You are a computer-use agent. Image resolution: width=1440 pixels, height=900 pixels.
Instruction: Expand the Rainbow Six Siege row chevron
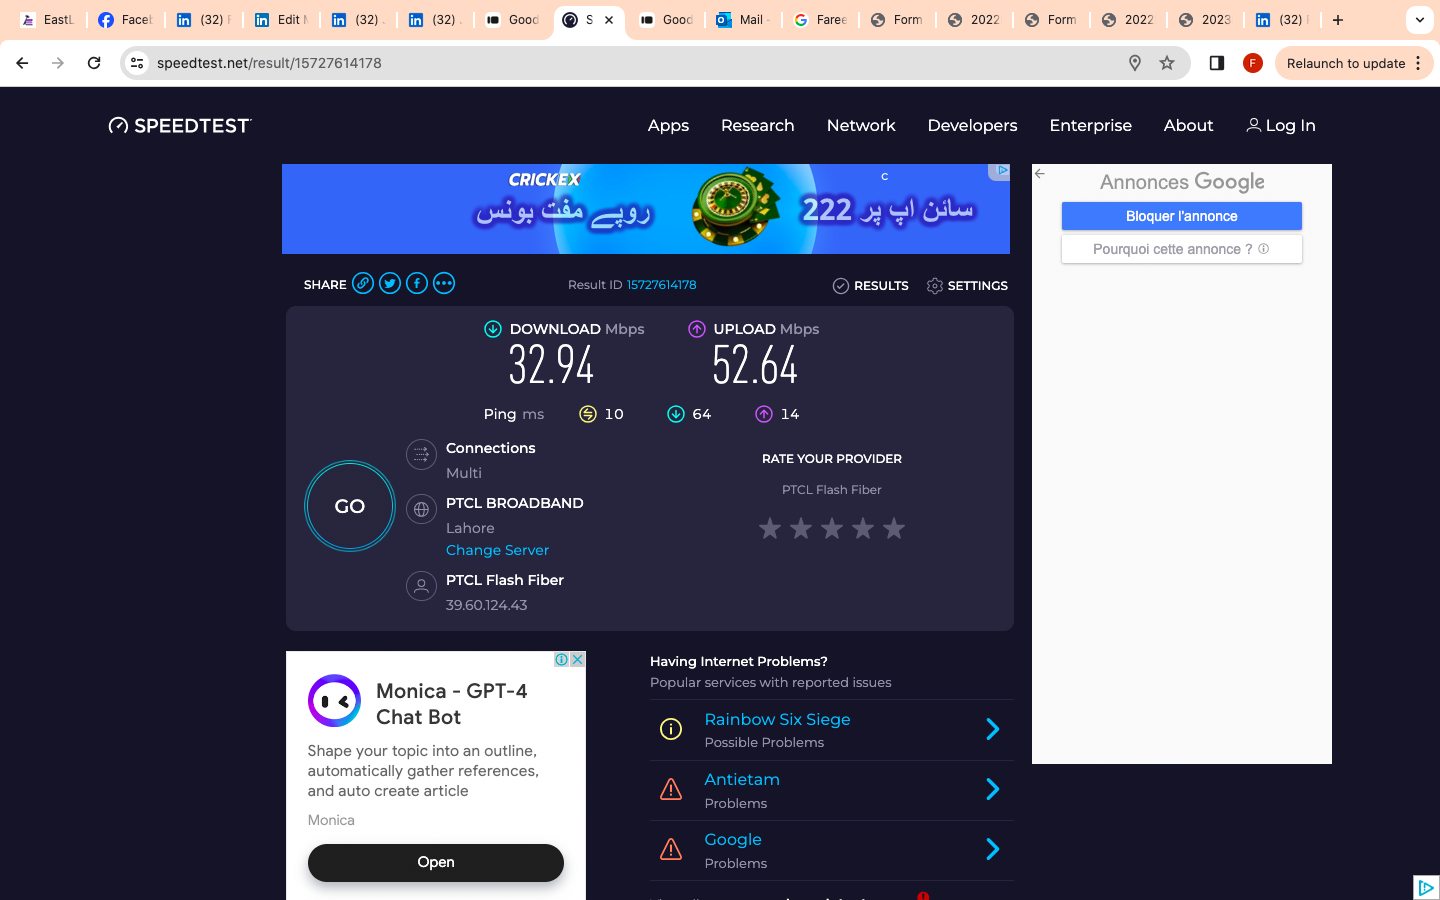[993, 729]
